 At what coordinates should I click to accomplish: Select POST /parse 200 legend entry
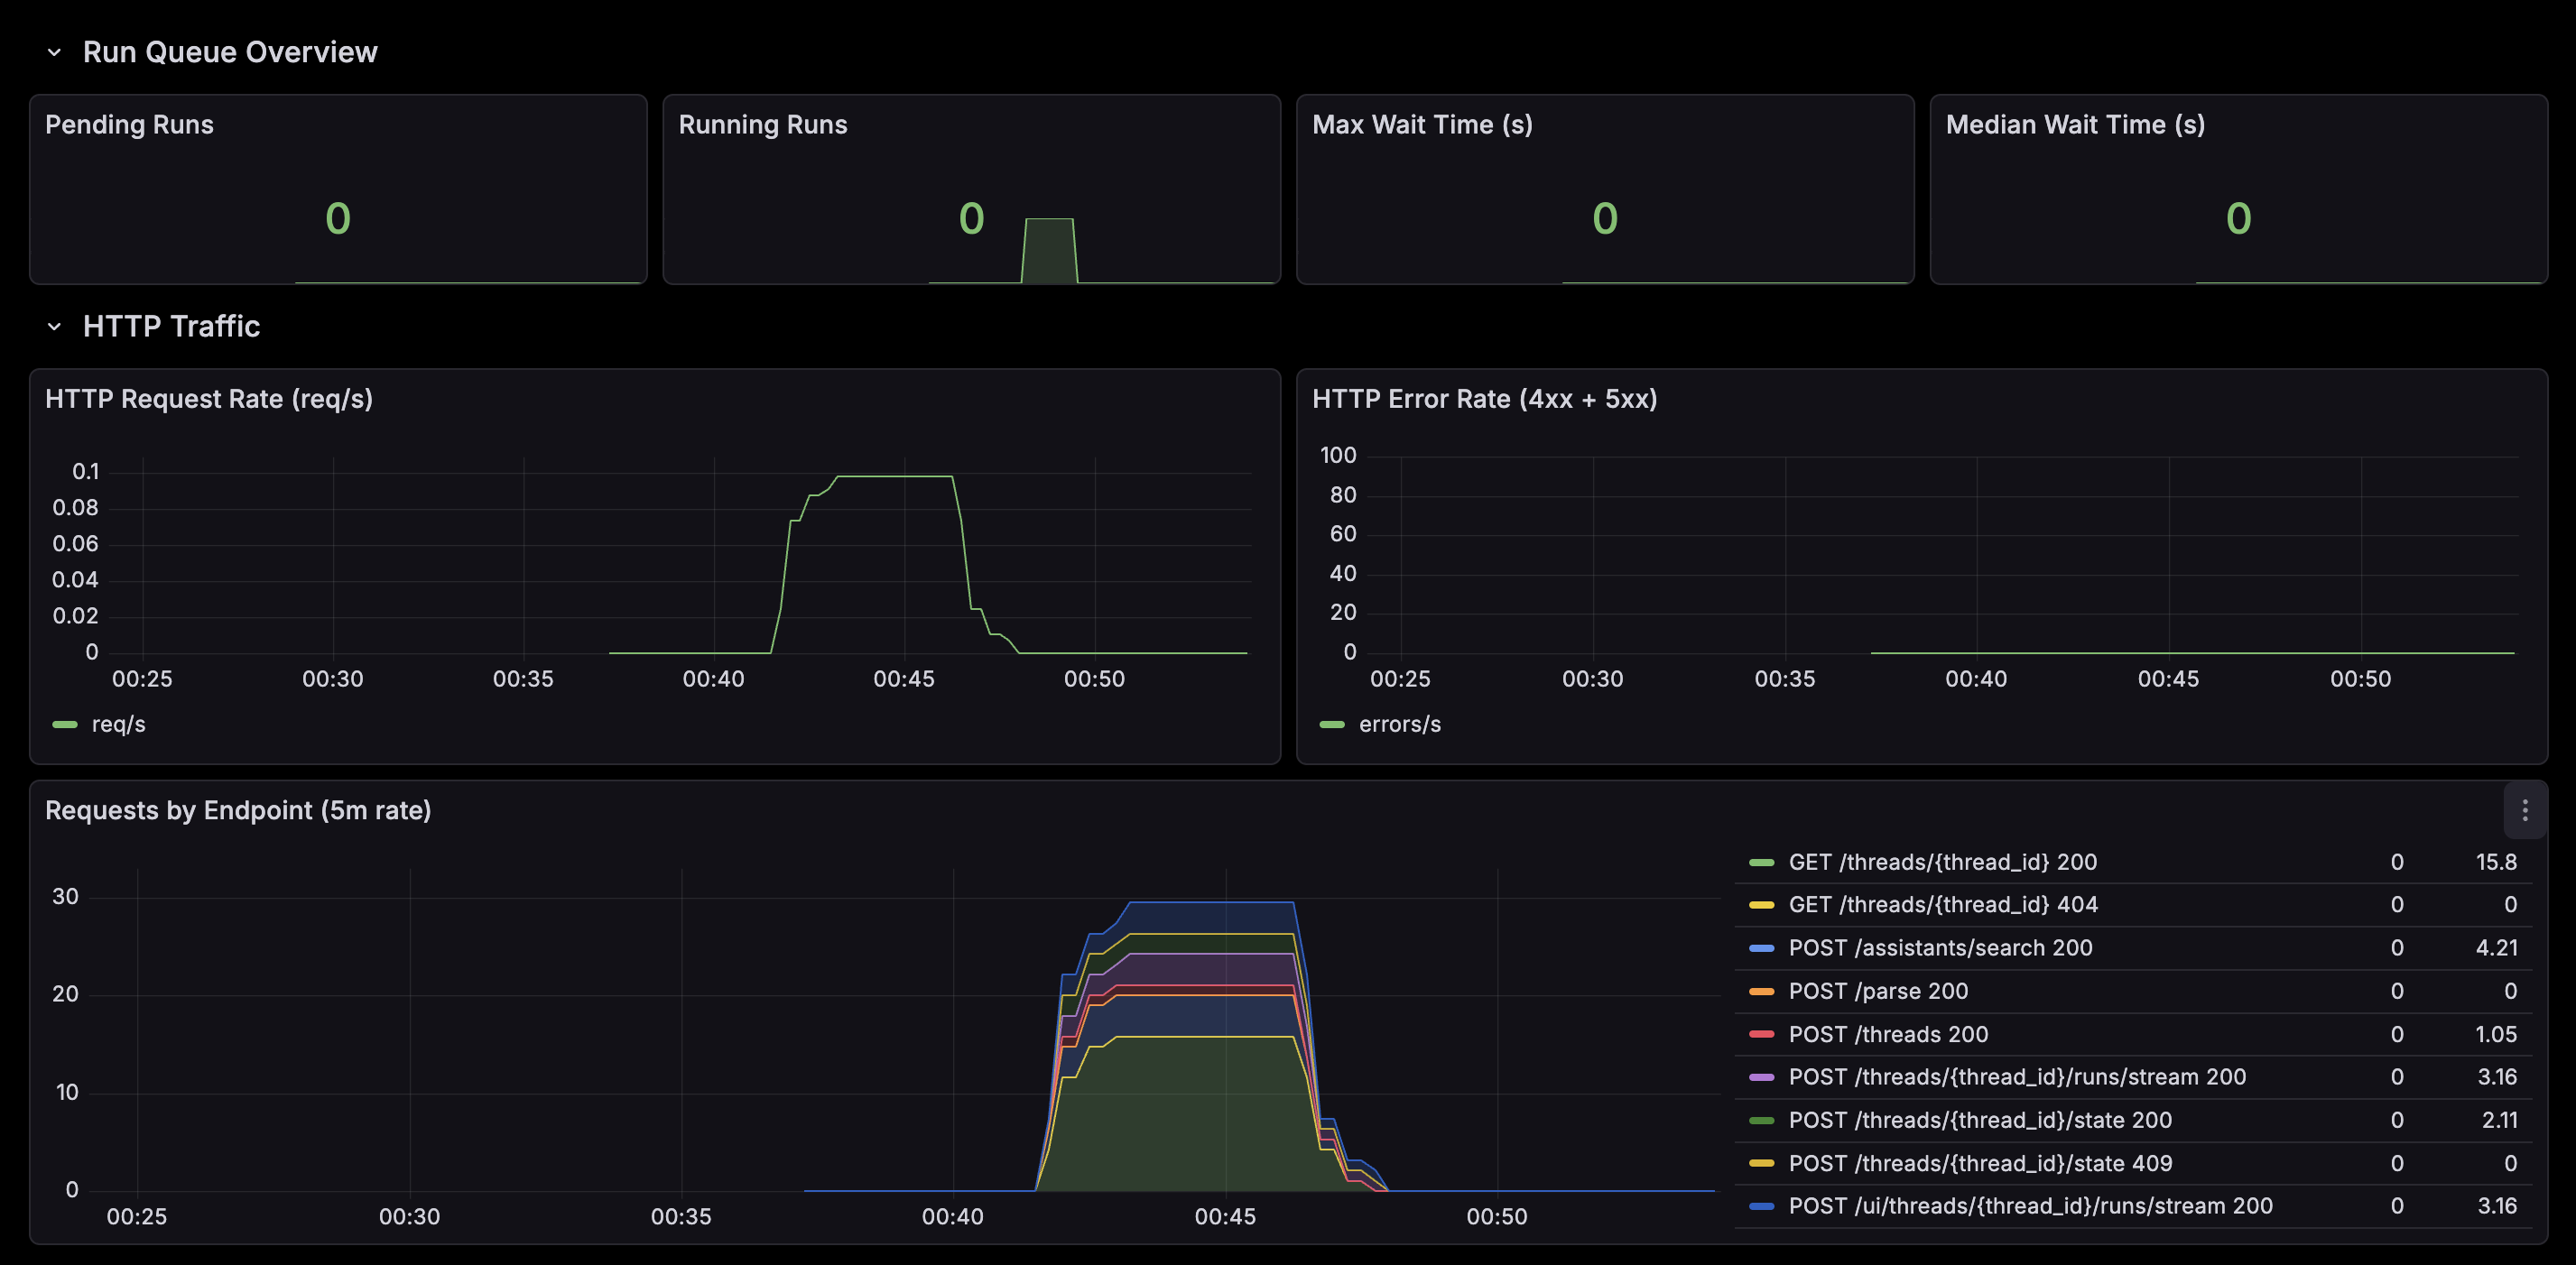(x=1877, y=991)
